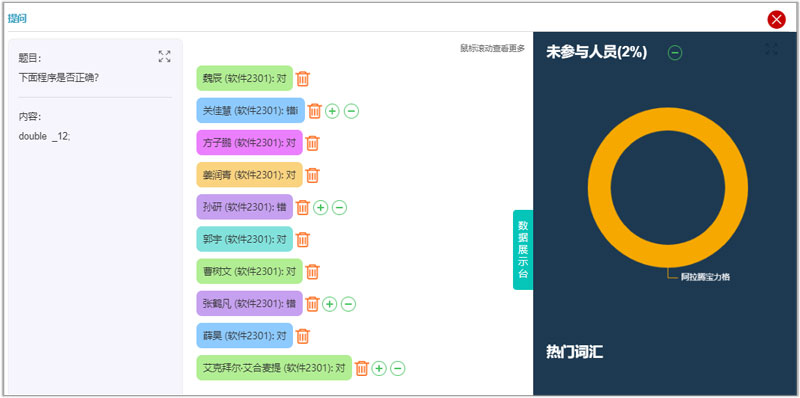Click plus icon beside 艾克拜尔·艾合麦提's answer
Image resolution: width=800 pixels, height=398 pixels.
tap(379, 368)
